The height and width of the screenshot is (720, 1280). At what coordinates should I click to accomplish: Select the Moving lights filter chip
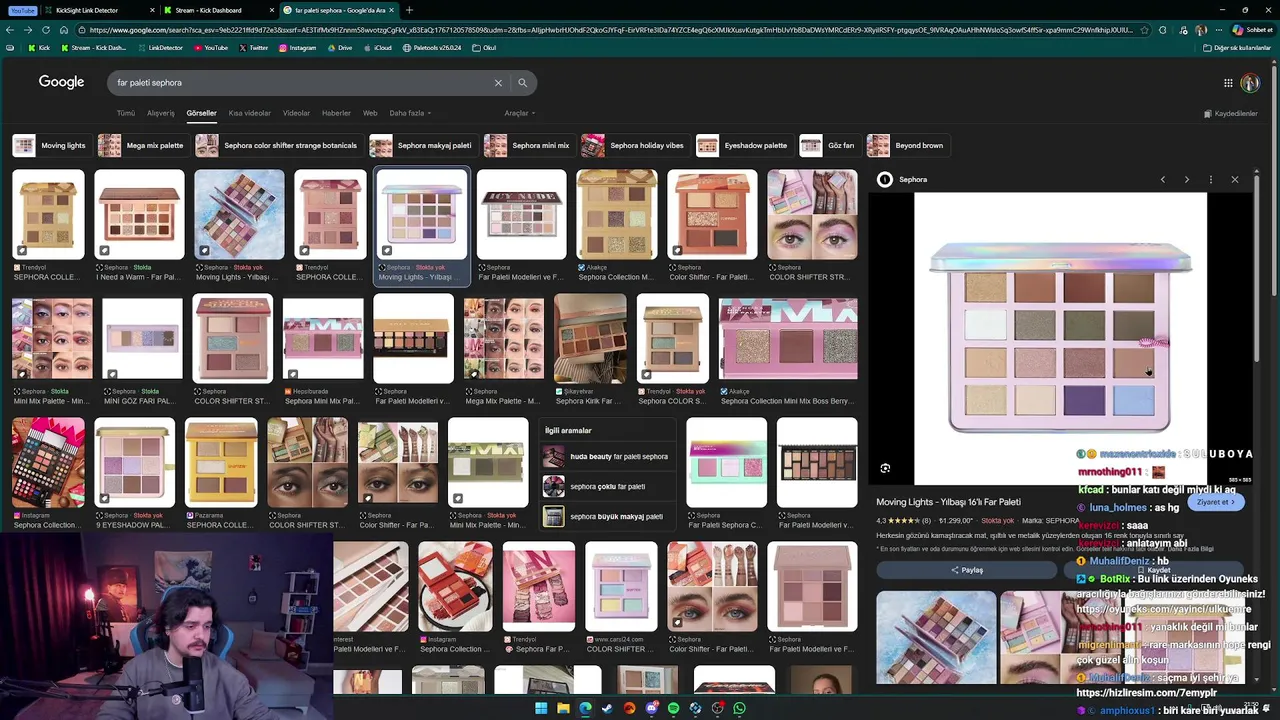[51, 146]
